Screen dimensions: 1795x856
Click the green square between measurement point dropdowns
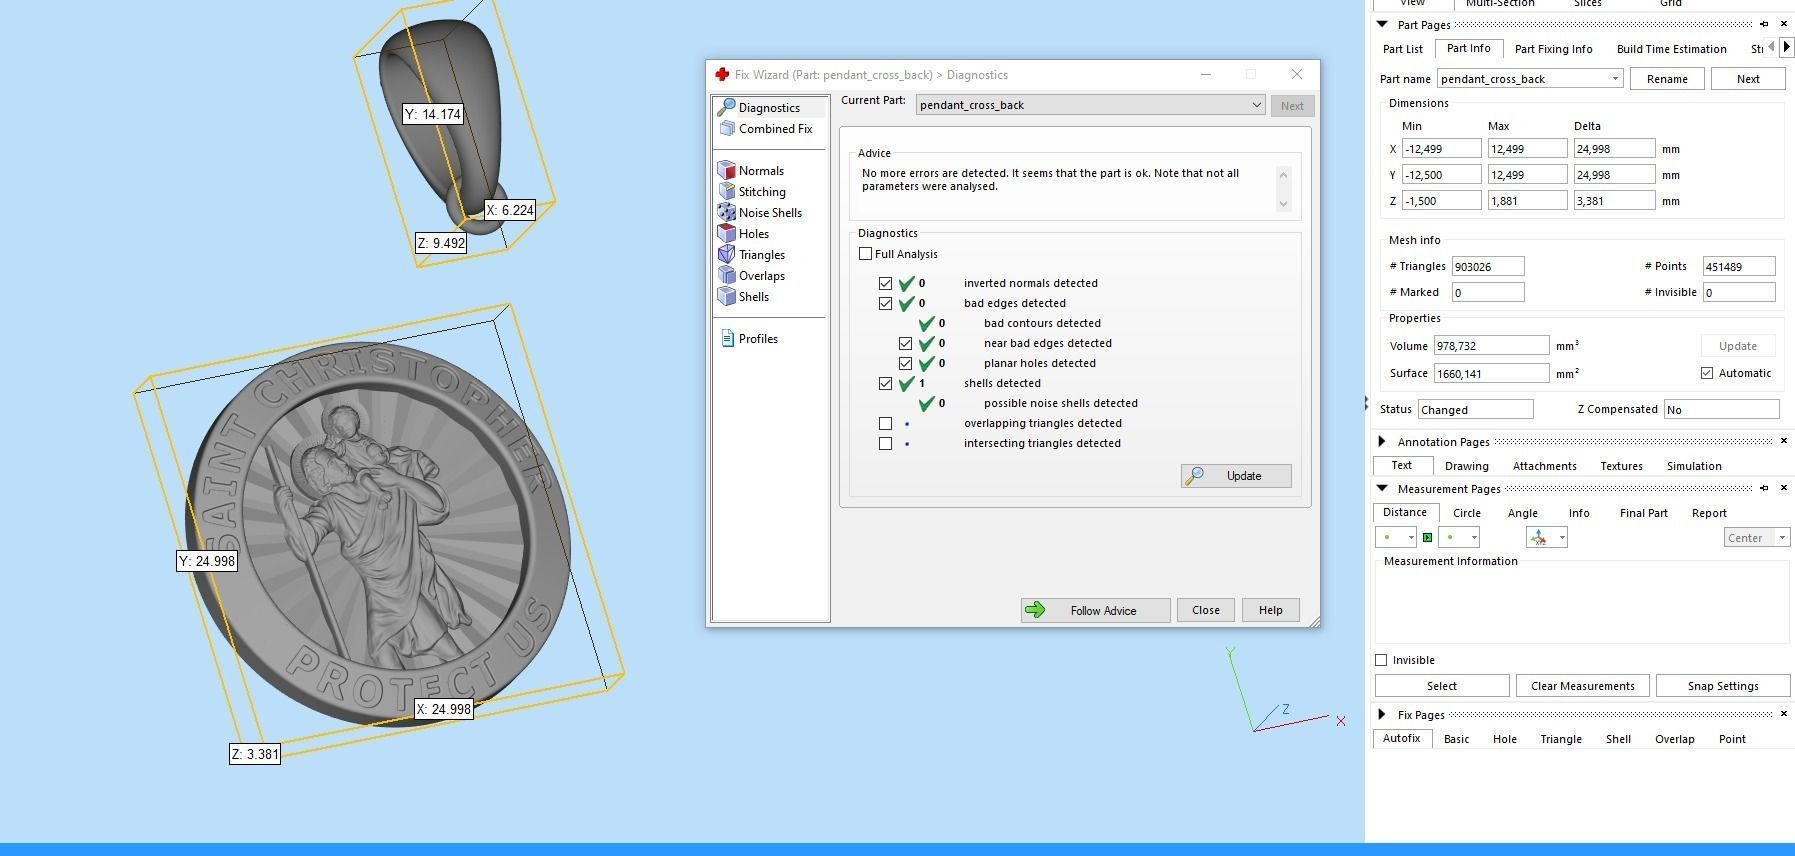[x=1427, y=538]
